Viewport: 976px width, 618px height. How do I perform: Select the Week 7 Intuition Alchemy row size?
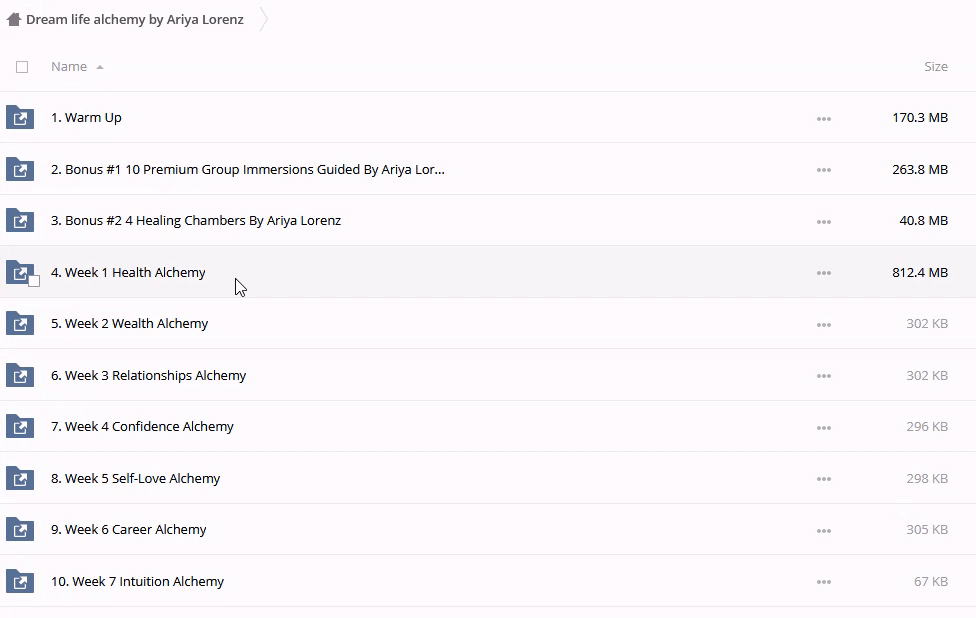click(x=930, y=582)
